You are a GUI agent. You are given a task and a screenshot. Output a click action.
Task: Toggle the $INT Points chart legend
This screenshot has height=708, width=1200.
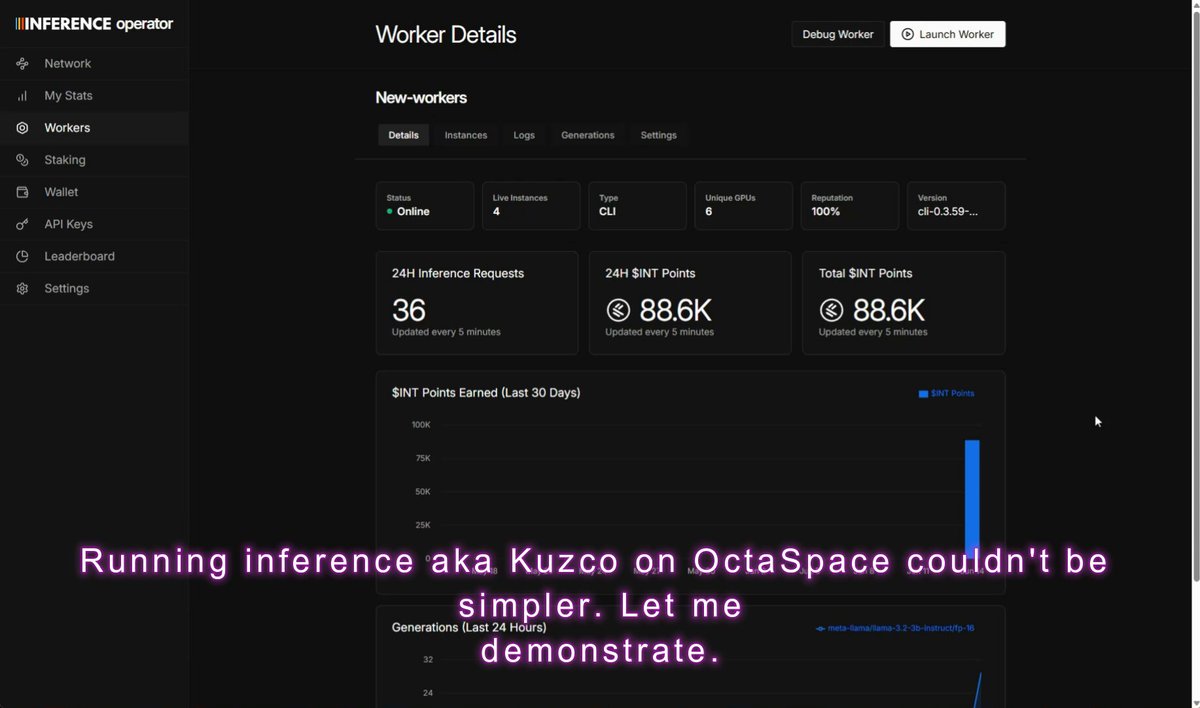click(x=946, y=394)
